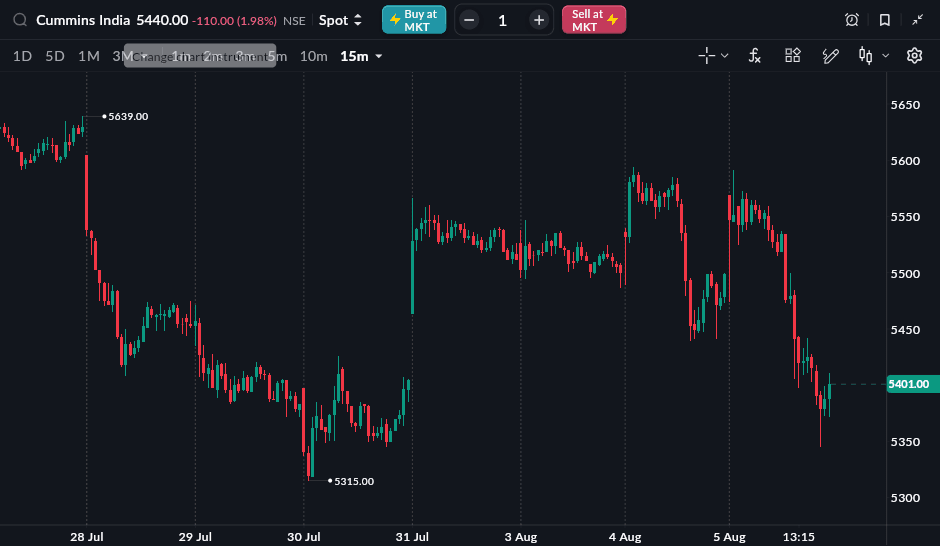940x546 pixels.
Task: Open the fx indicators menu
Action: 755,56
